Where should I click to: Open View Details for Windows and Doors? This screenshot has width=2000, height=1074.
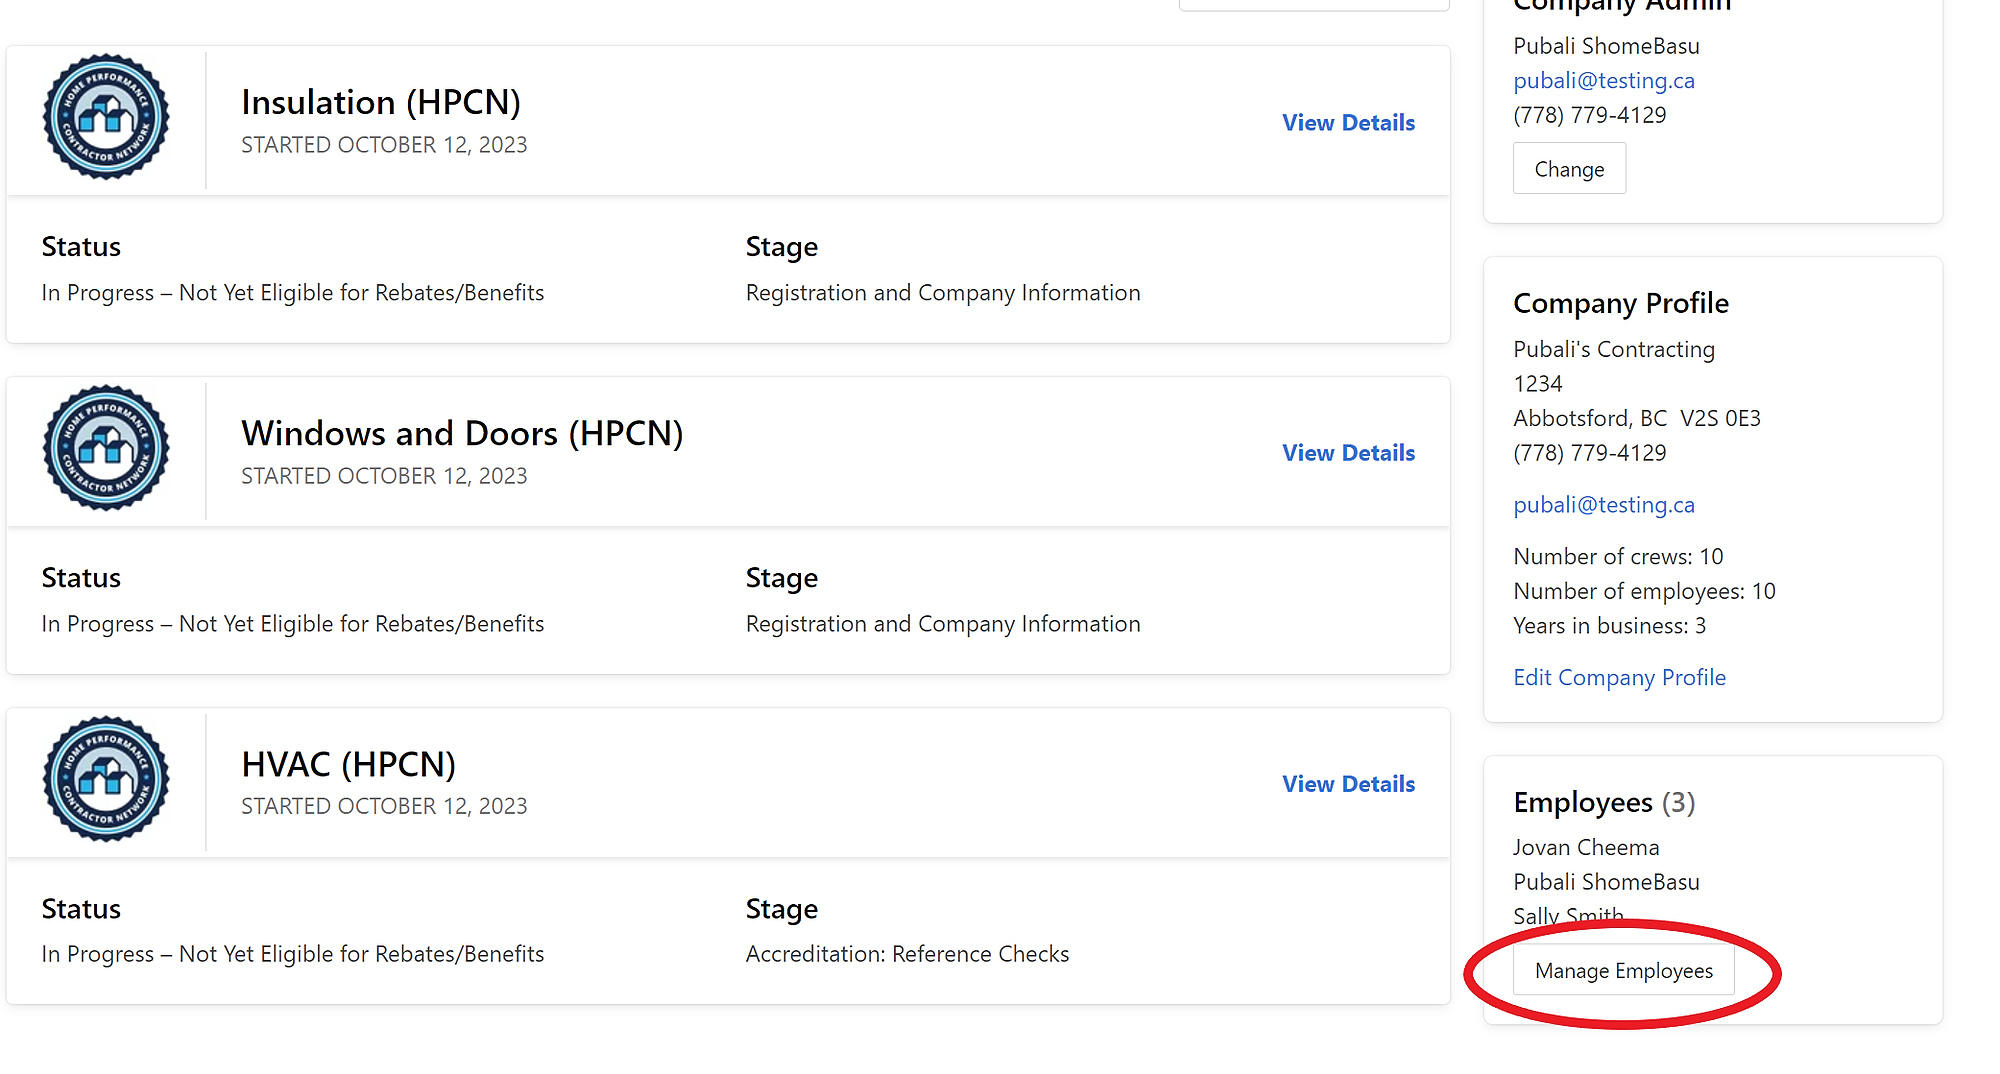click(1348, 453)
